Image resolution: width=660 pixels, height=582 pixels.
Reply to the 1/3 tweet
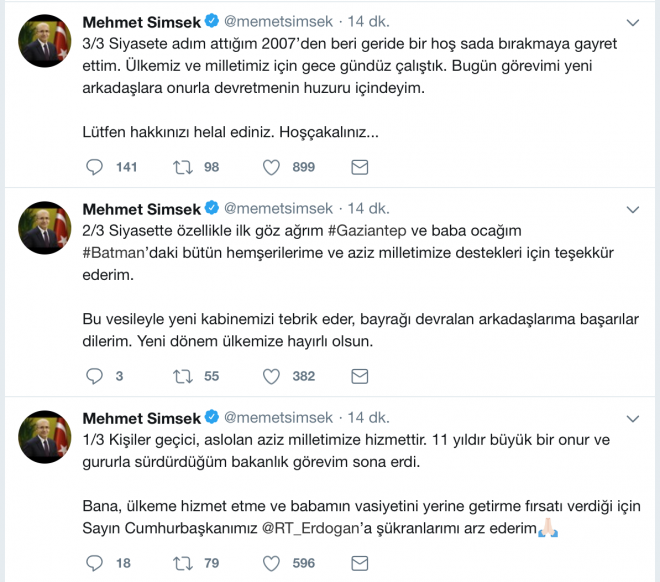(x=94, y=563)
